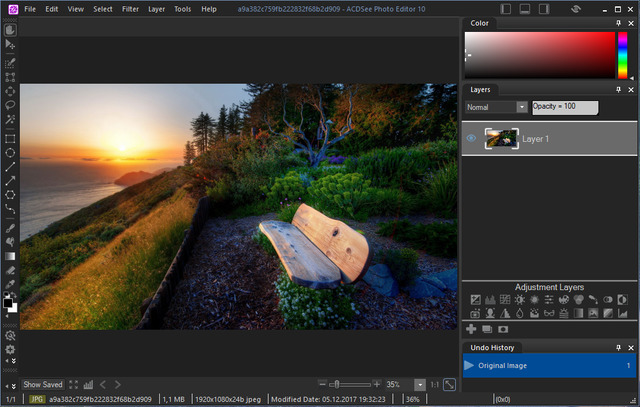Open the Tools menu

click(x=182, y=9)
